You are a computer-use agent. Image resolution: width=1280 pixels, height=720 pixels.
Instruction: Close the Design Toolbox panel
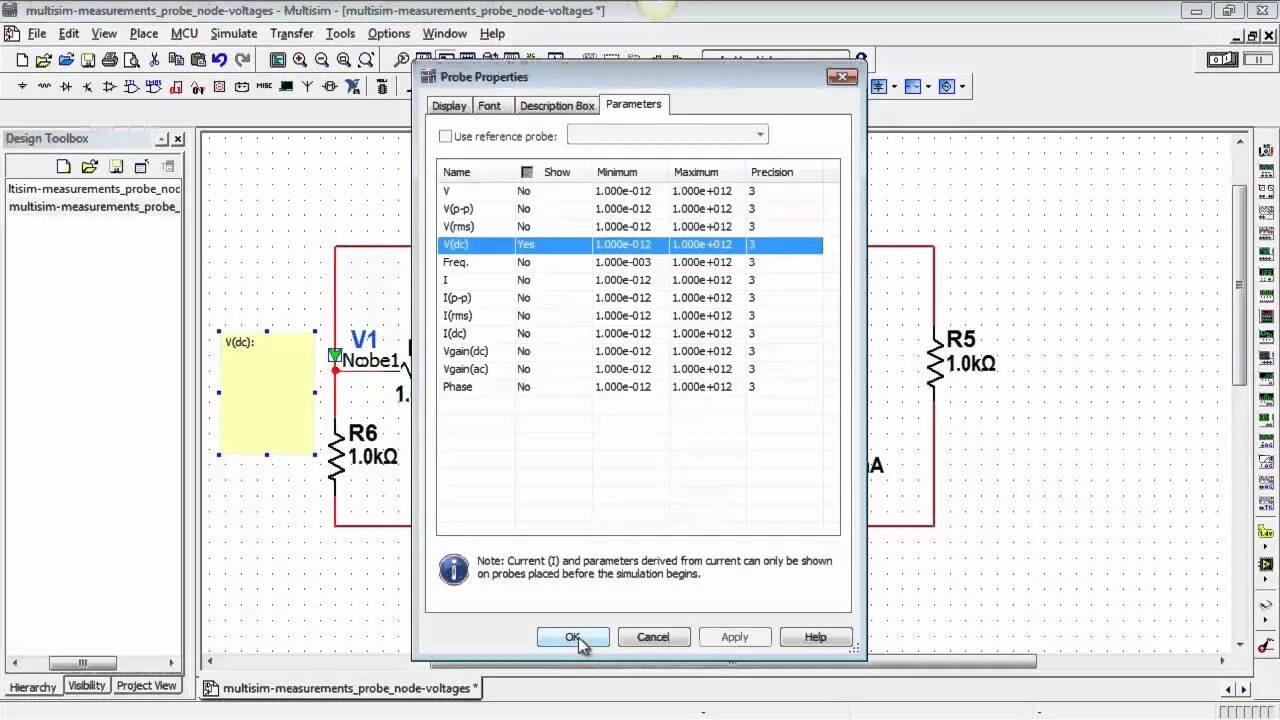178,139
